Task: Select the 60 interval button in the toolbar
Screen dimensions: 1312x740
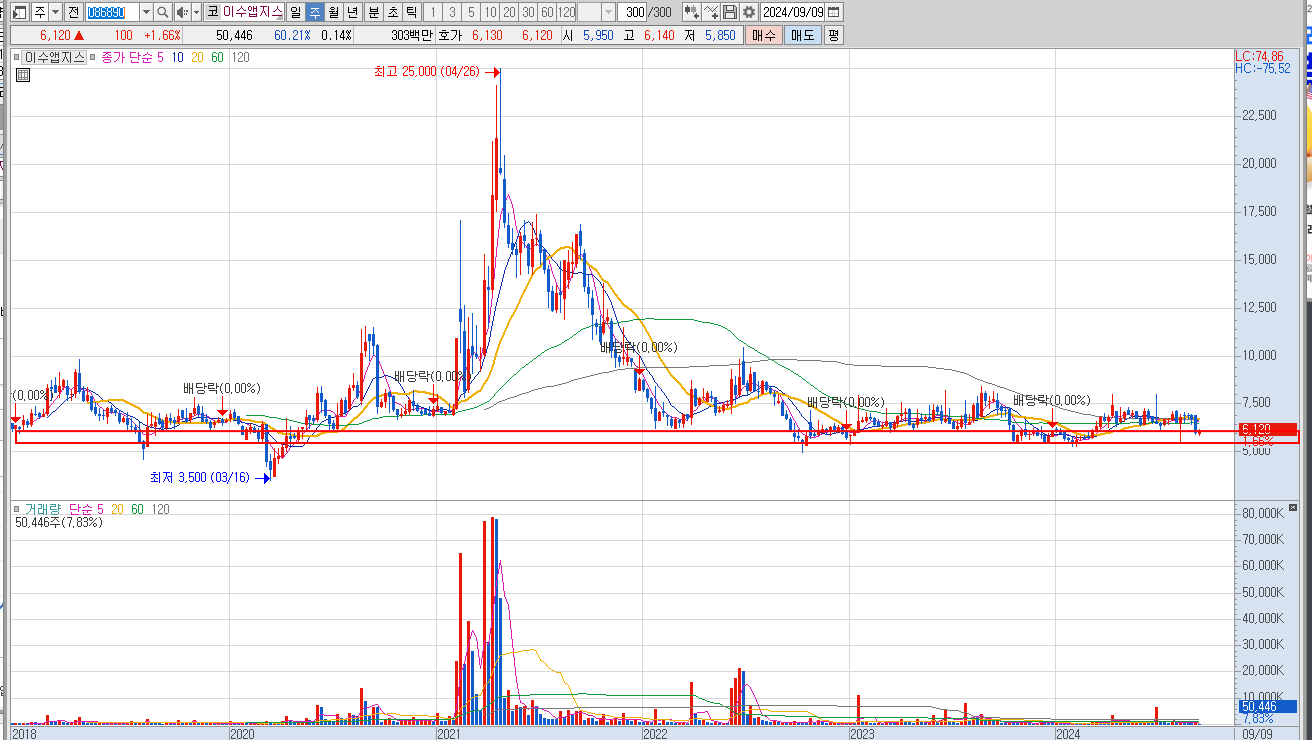Action: (547, 12)
